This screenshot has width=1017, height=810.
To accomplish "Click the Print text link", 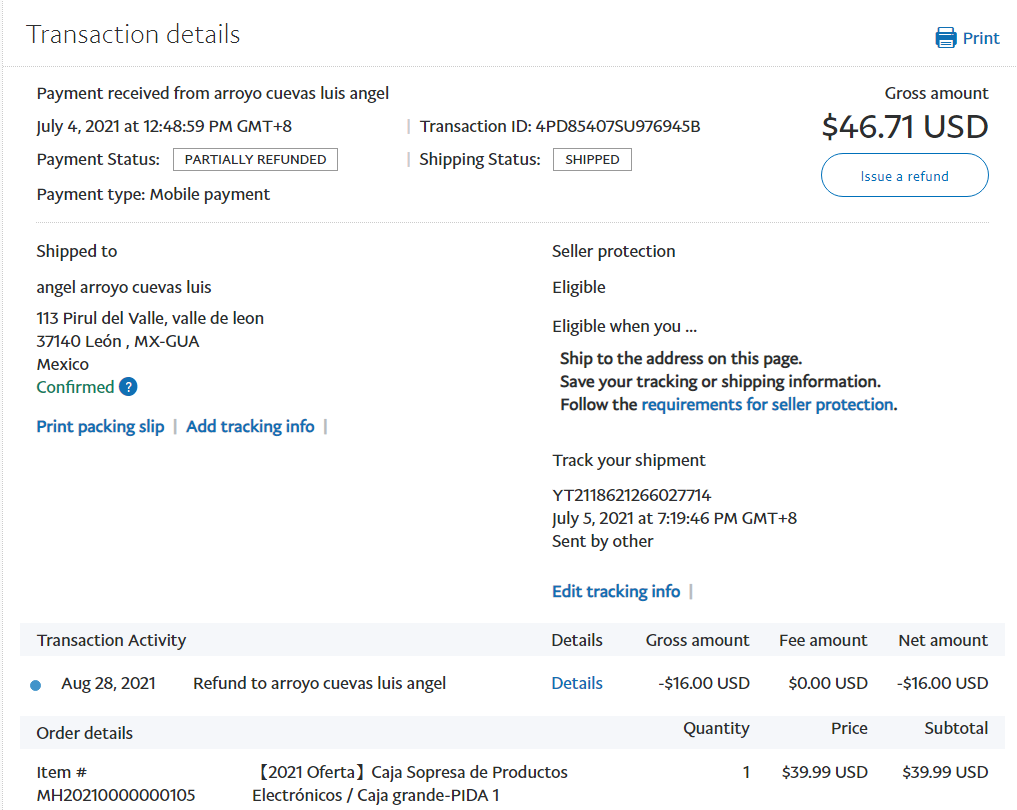I will tap(980, 38).
